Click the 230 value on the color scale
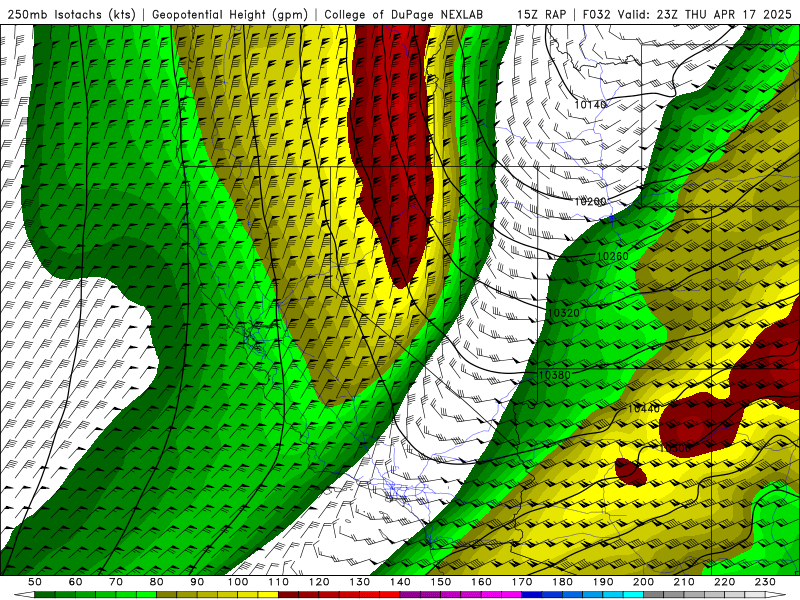The height and width of the screenshot is (600, 800). (x=765, y=582)
